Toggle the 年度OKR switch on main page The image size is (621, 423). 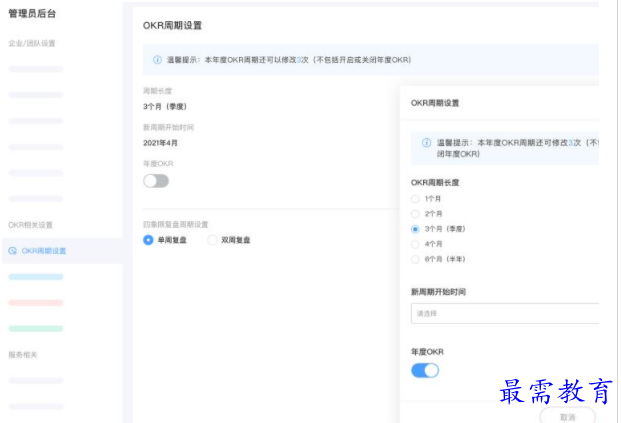[156, 181]
